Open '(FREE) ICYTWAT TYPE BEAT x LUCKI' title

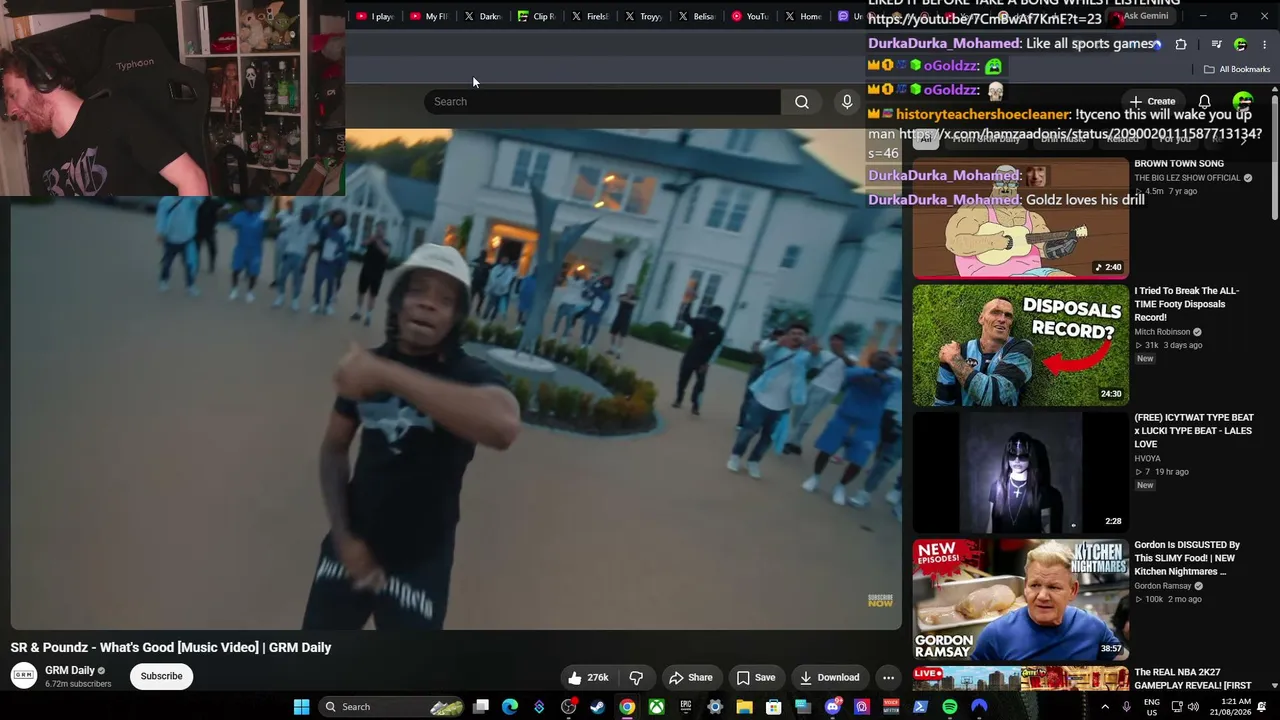(x=1194, y=431)
